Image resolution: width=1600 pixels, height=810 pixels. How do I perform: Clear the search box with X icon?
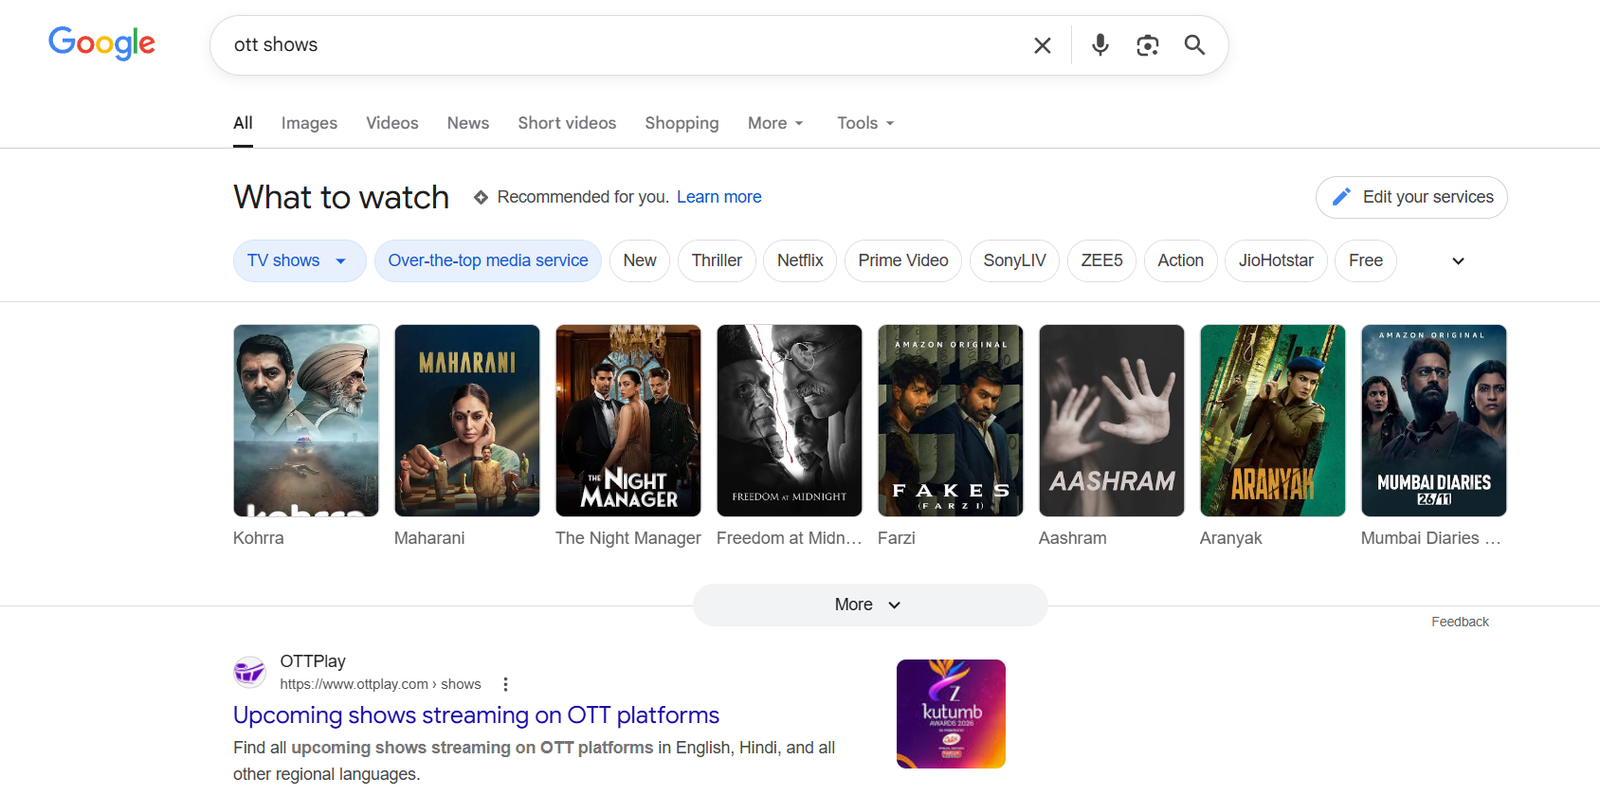[1042, 45]
